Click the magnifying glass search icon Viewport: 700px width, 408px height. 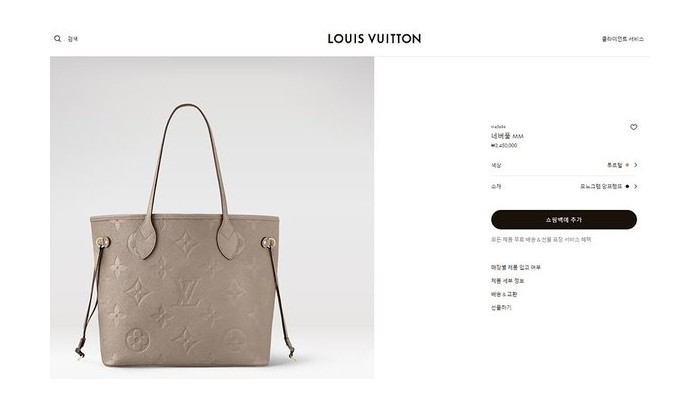point(58,39)
